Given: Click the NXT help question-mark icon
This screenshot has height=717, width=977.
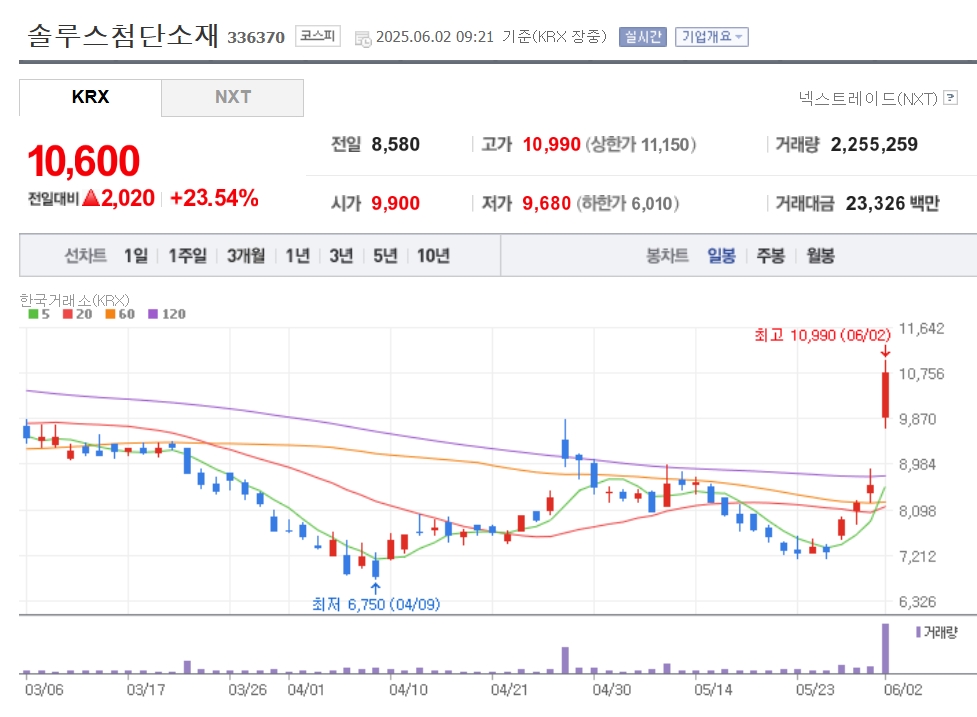Looking at the screenshot, I should pyautogui.click(x=950, y=97).
